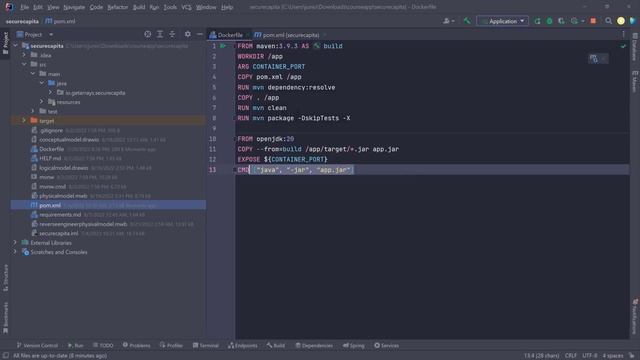Open the Services tool window
The width and height of the screenshot is (640, 360).
coord(386,345)
